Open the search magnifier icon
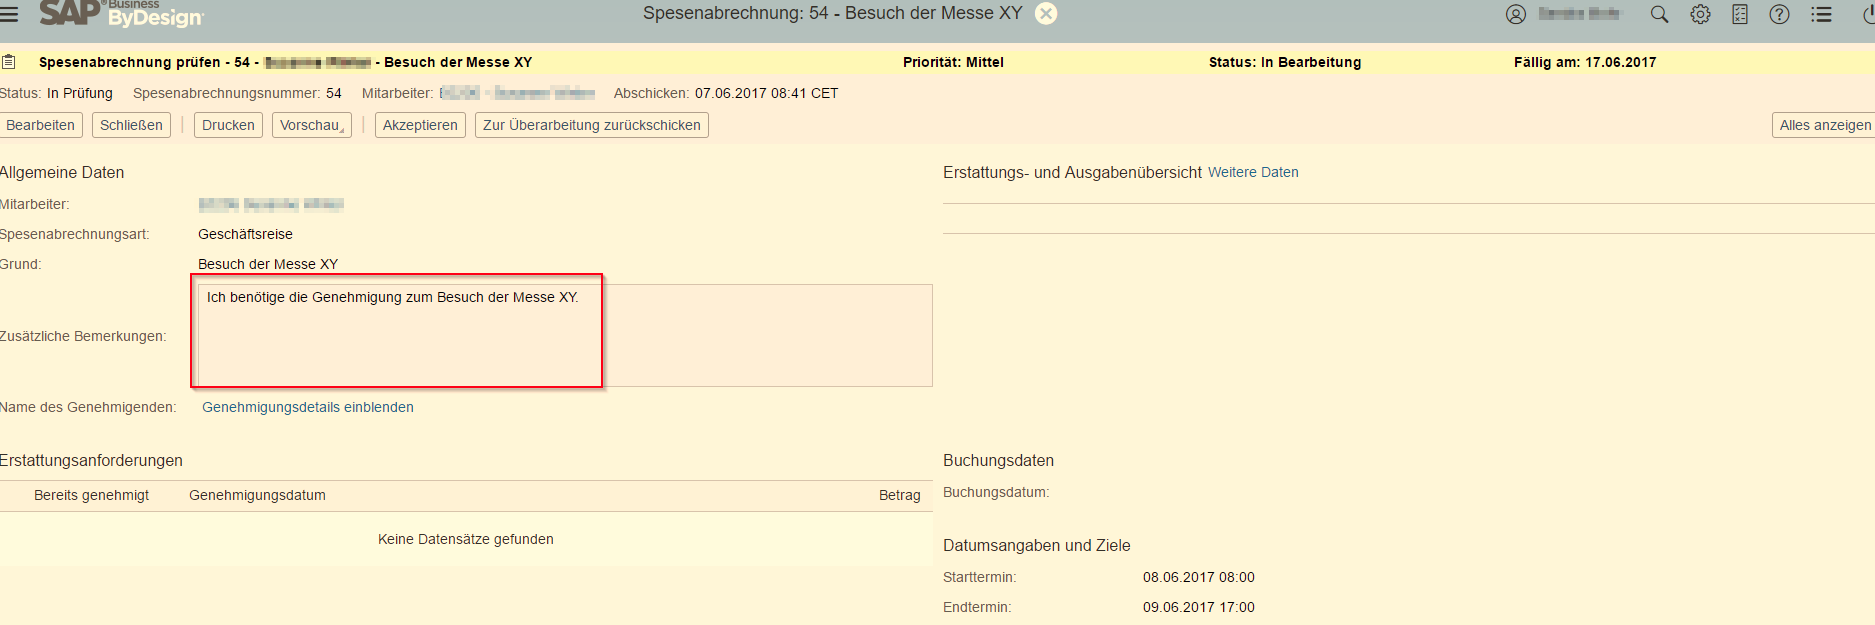The image size is (1875, 625). pyautogui.click(x=1659, y=14)
